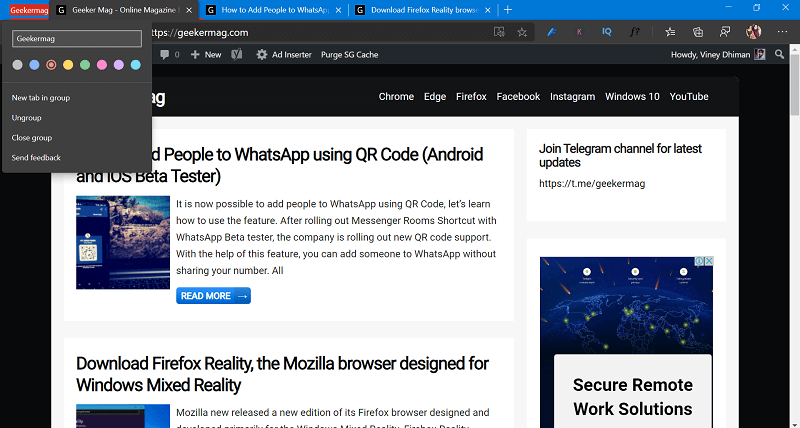Open the new tab plus button
The height and width of the screenshot is (428, 800).
pyautogui.click(x=508, y=10)
